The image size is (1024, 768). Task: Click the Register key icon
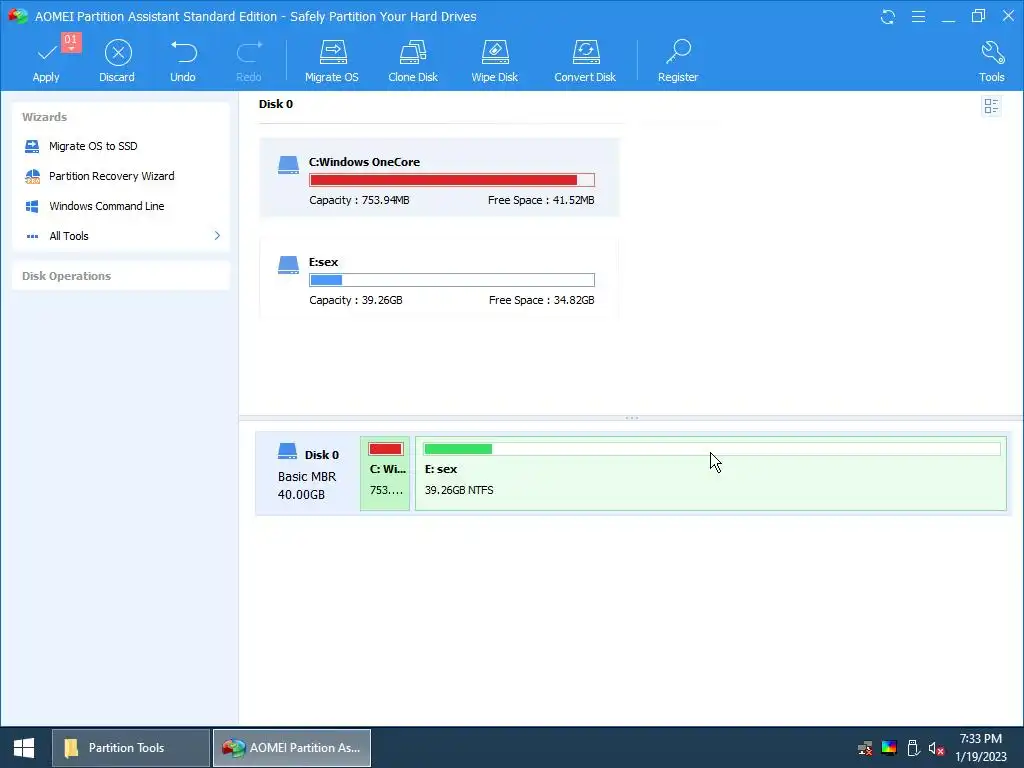[679, 52]
